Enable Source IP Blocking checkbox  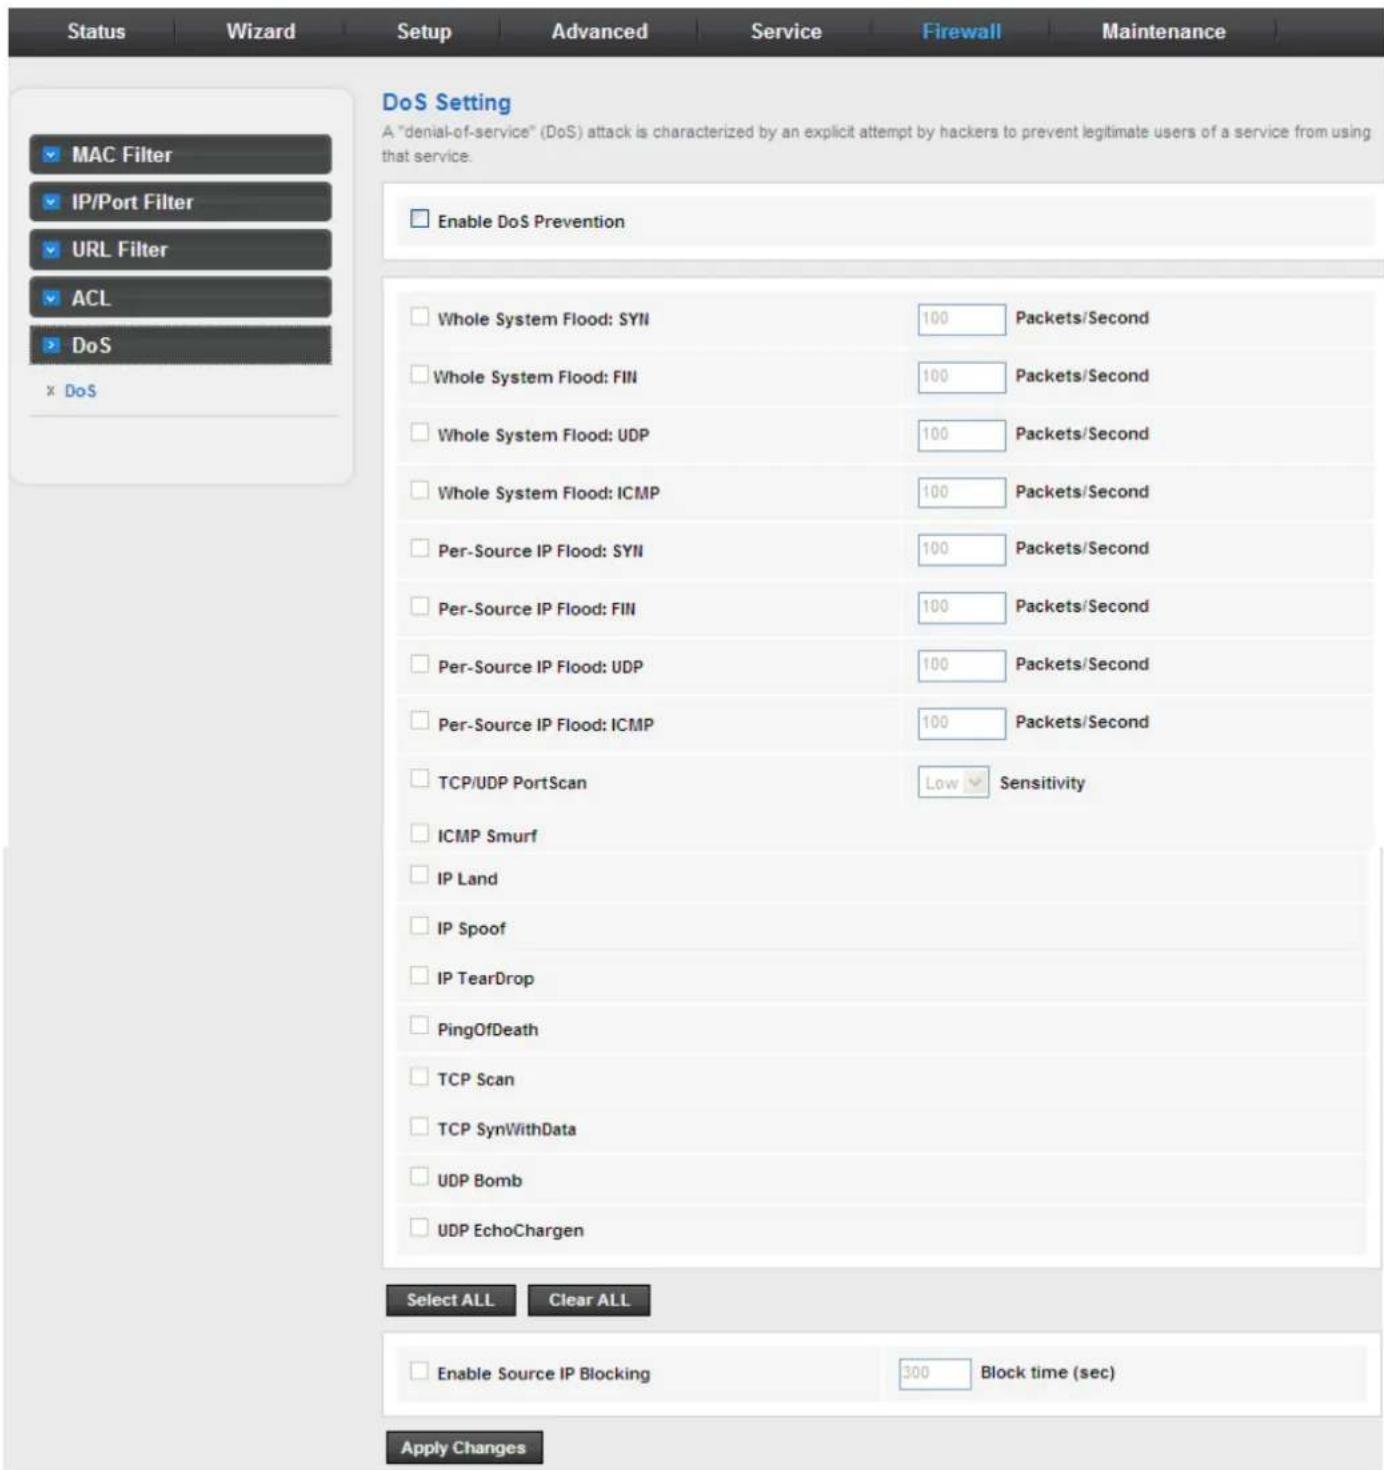(x=420, y=1371)
